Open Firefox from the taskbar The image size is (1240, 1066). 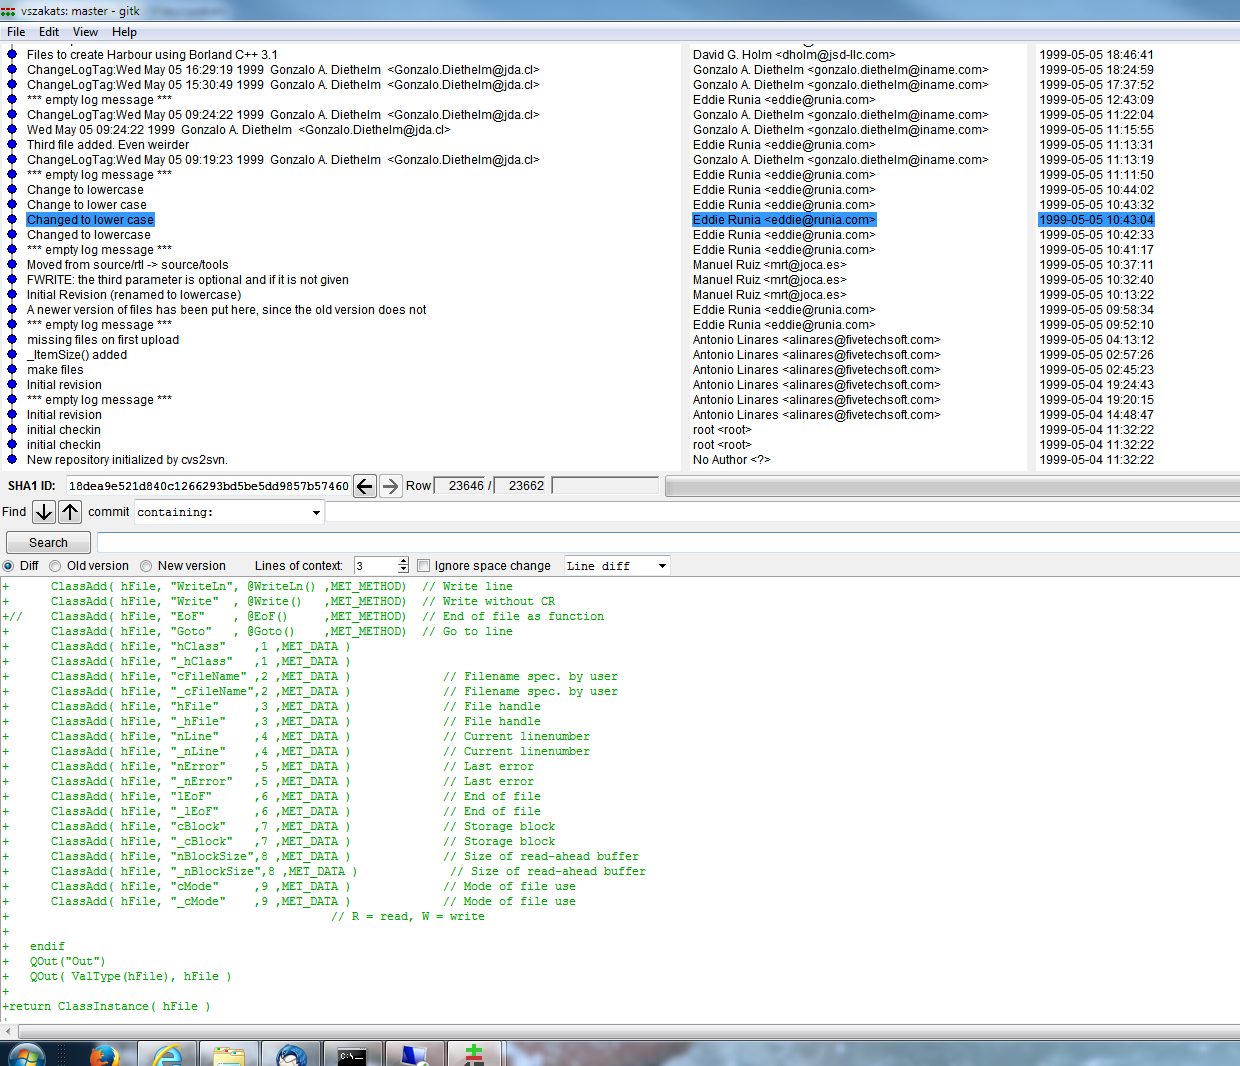(x=104, y=1055)
